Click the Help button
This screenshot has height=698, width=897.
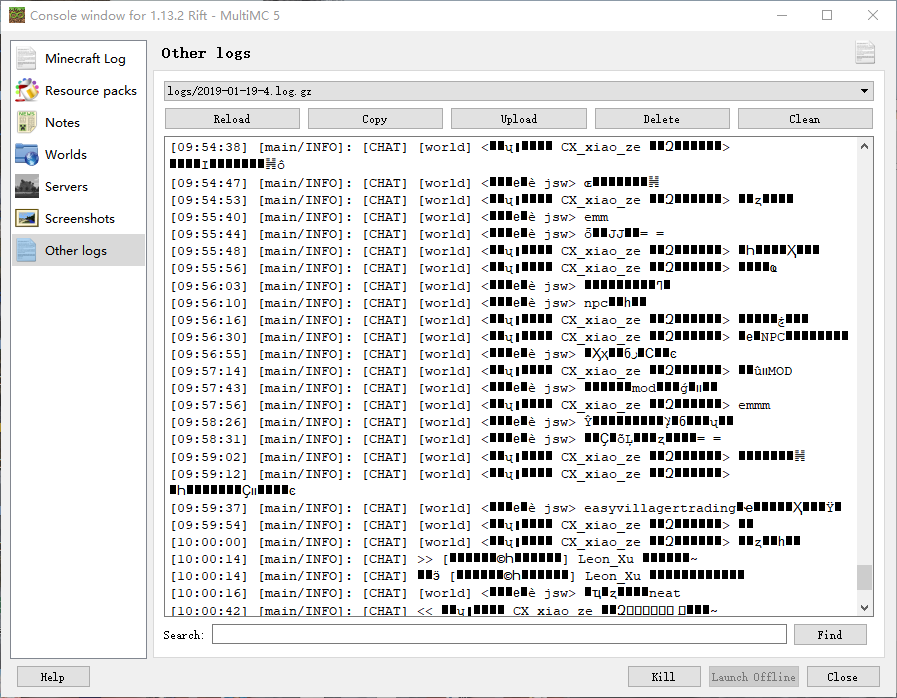(x=53, y=677)
